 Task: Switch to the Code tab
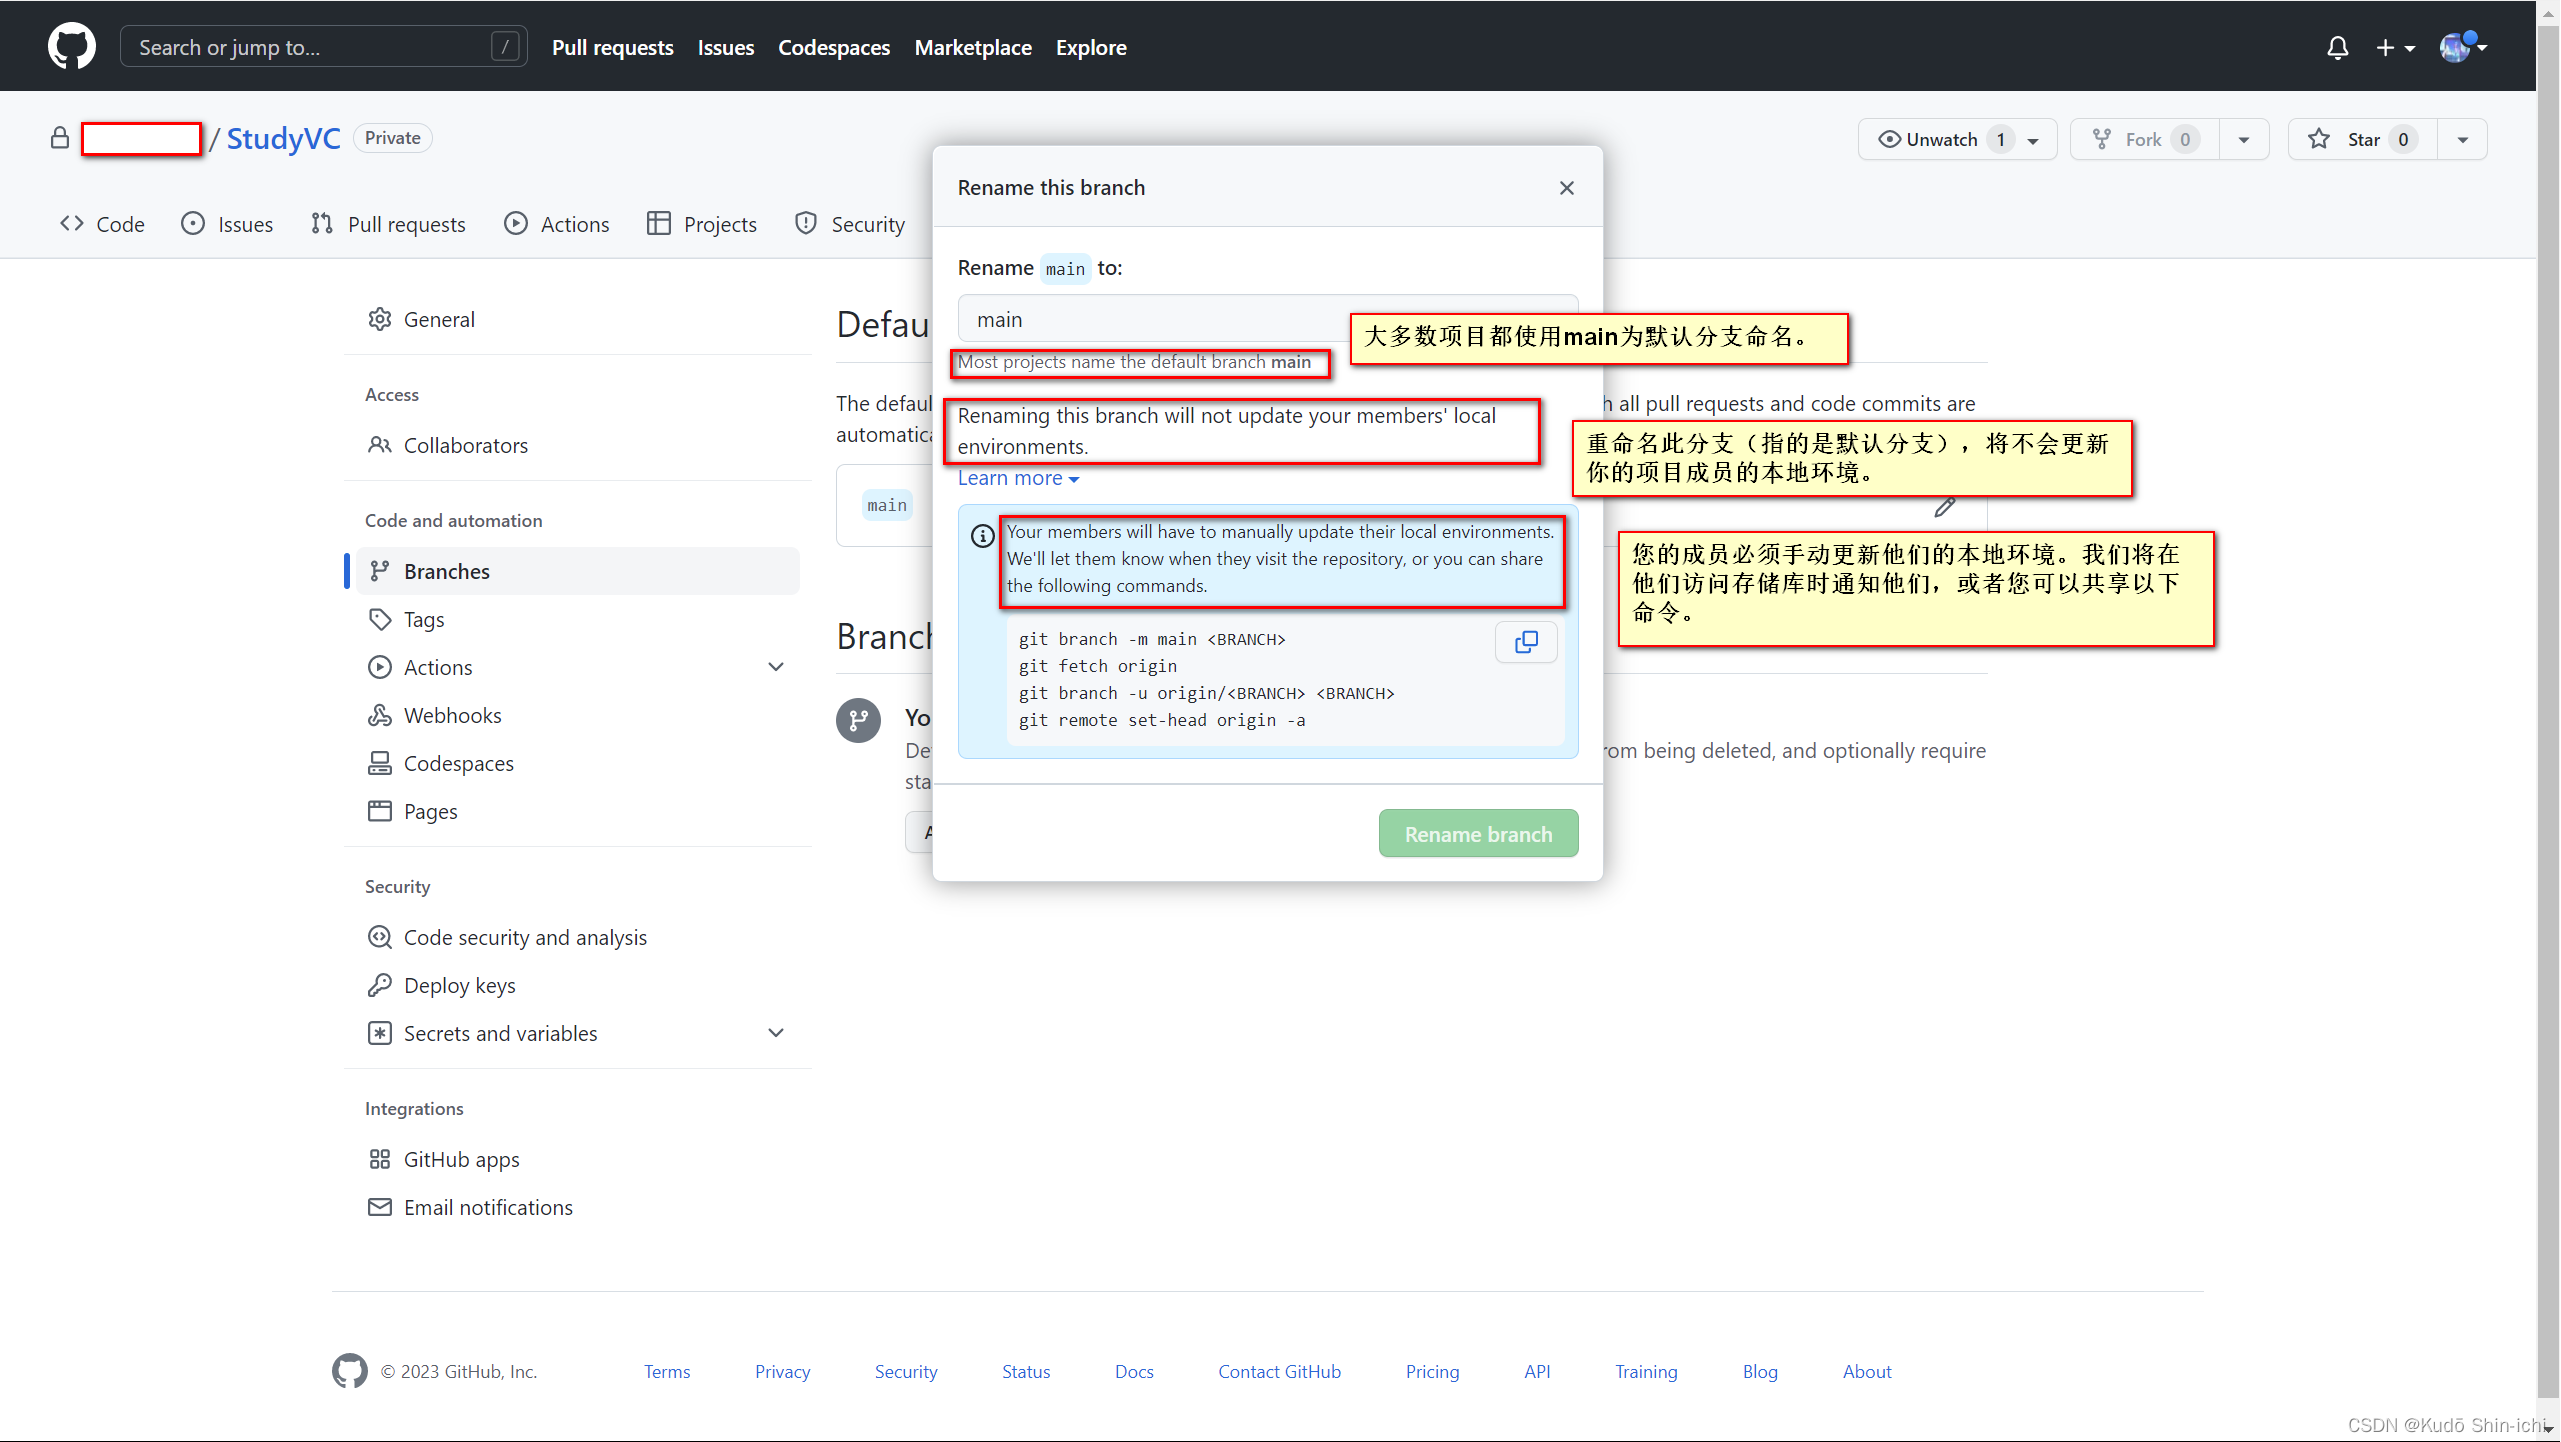click(x=102, y=224)
